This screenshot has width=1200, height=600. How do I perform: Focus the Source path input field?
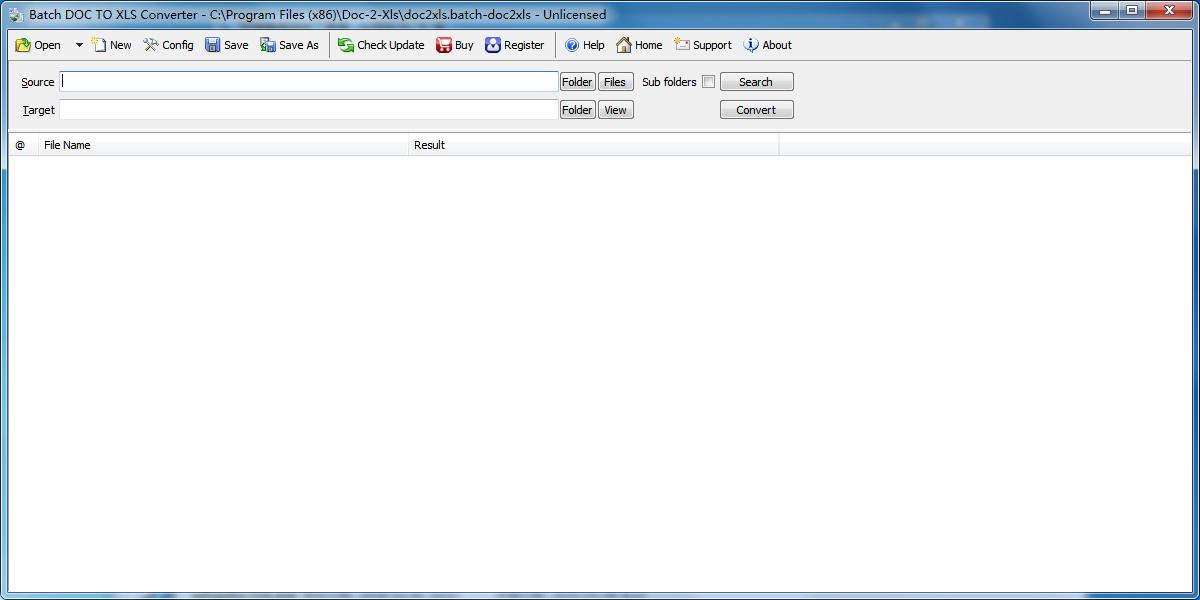(x=309, y=82)
